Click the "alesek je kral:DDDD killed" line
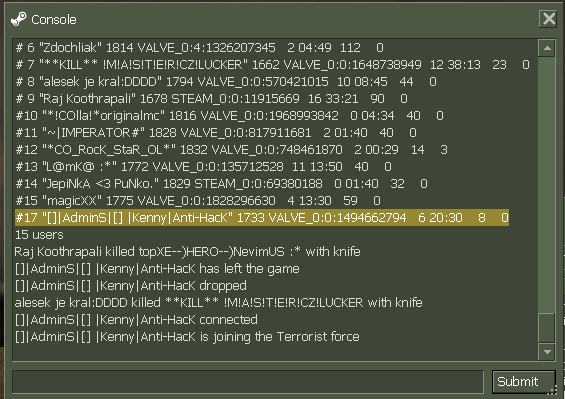This screenshot has width=565, height=399. click(x=218, y=302)
